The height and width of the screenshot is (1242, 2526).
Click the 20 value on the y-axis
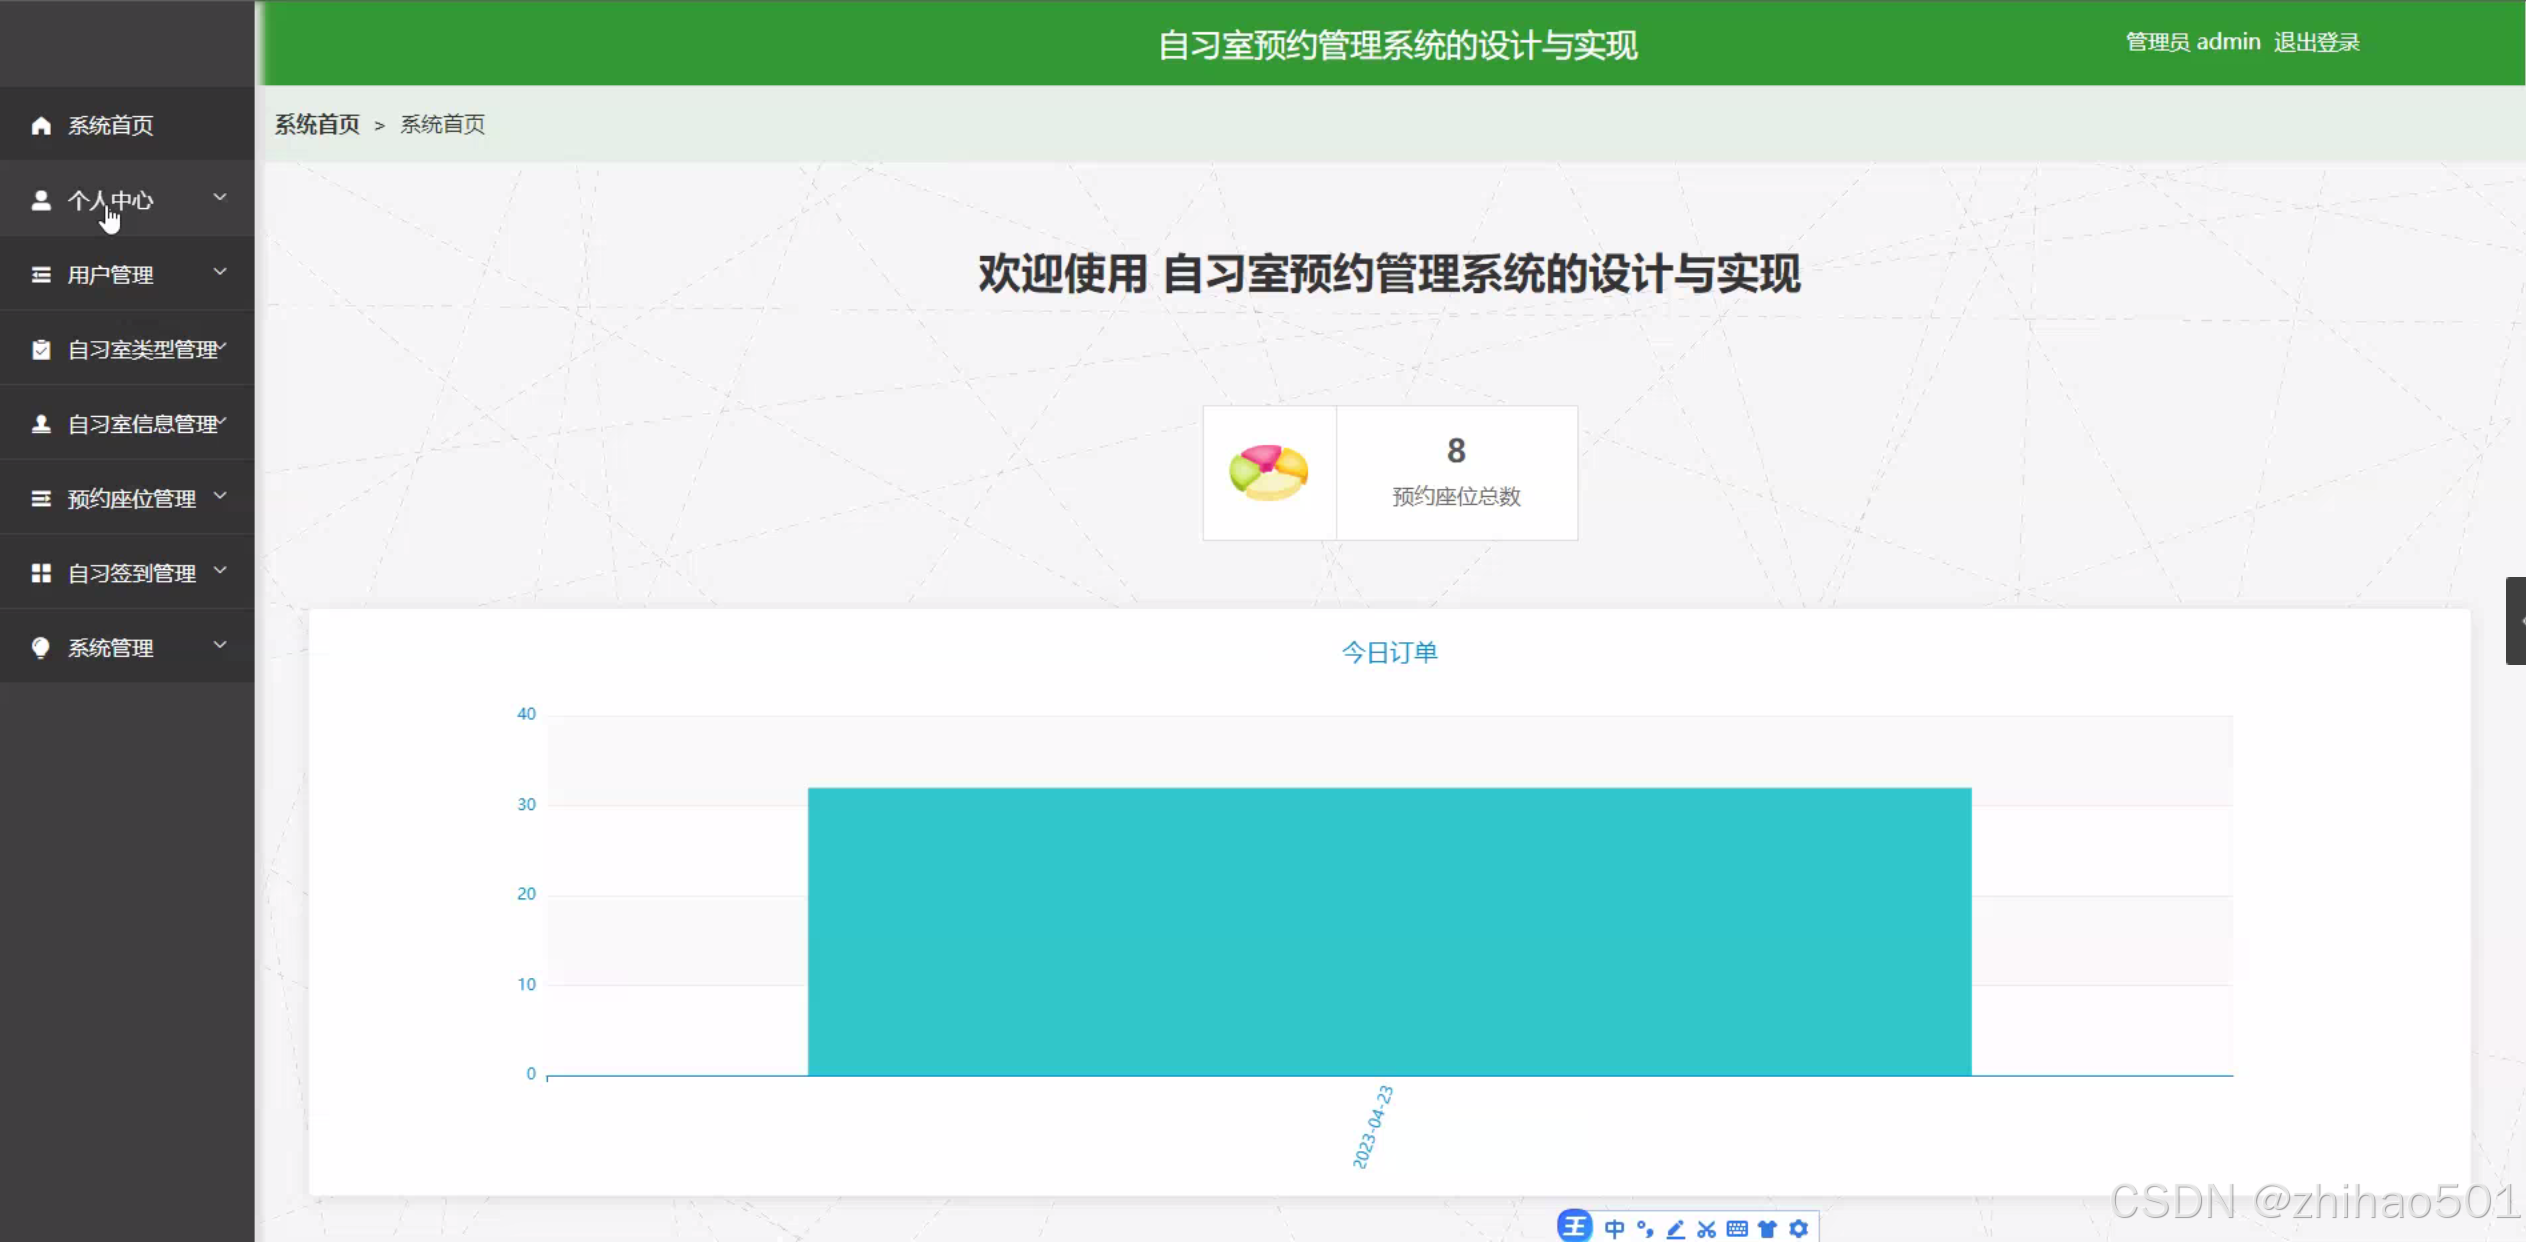(x=526, y=893)
